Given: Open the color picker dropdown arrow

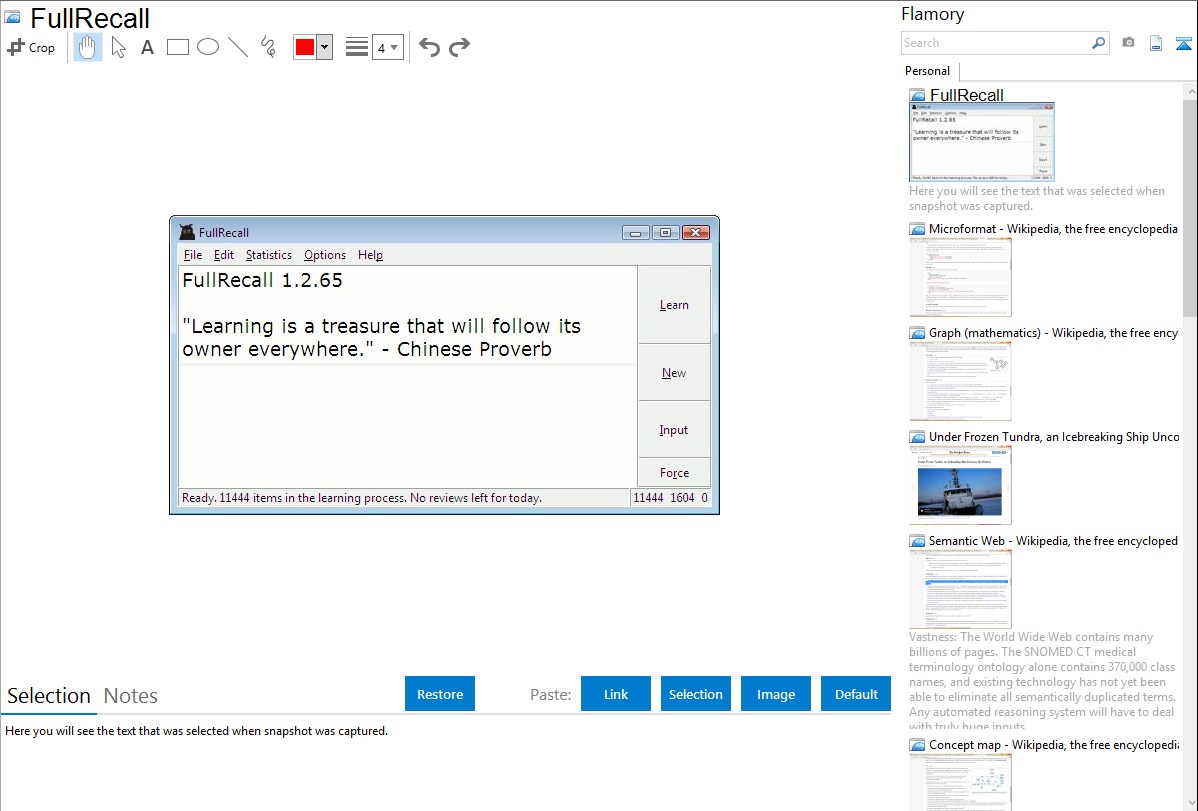Looking at the screenshot, I should (324, 47).
